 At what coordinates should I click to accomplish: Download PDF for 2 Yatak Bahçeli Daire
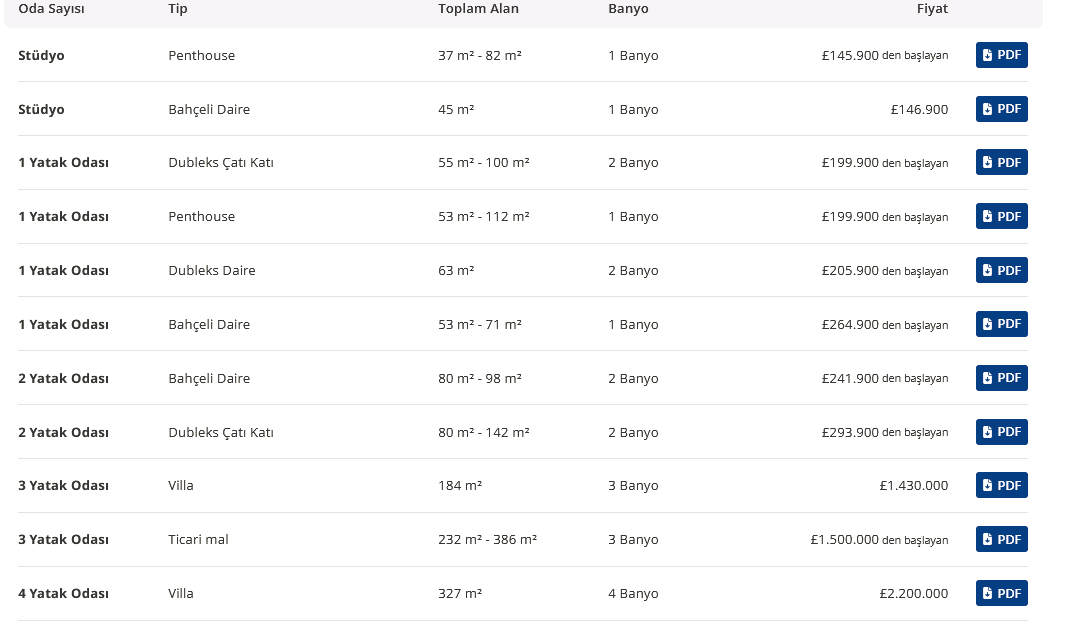1001,378
